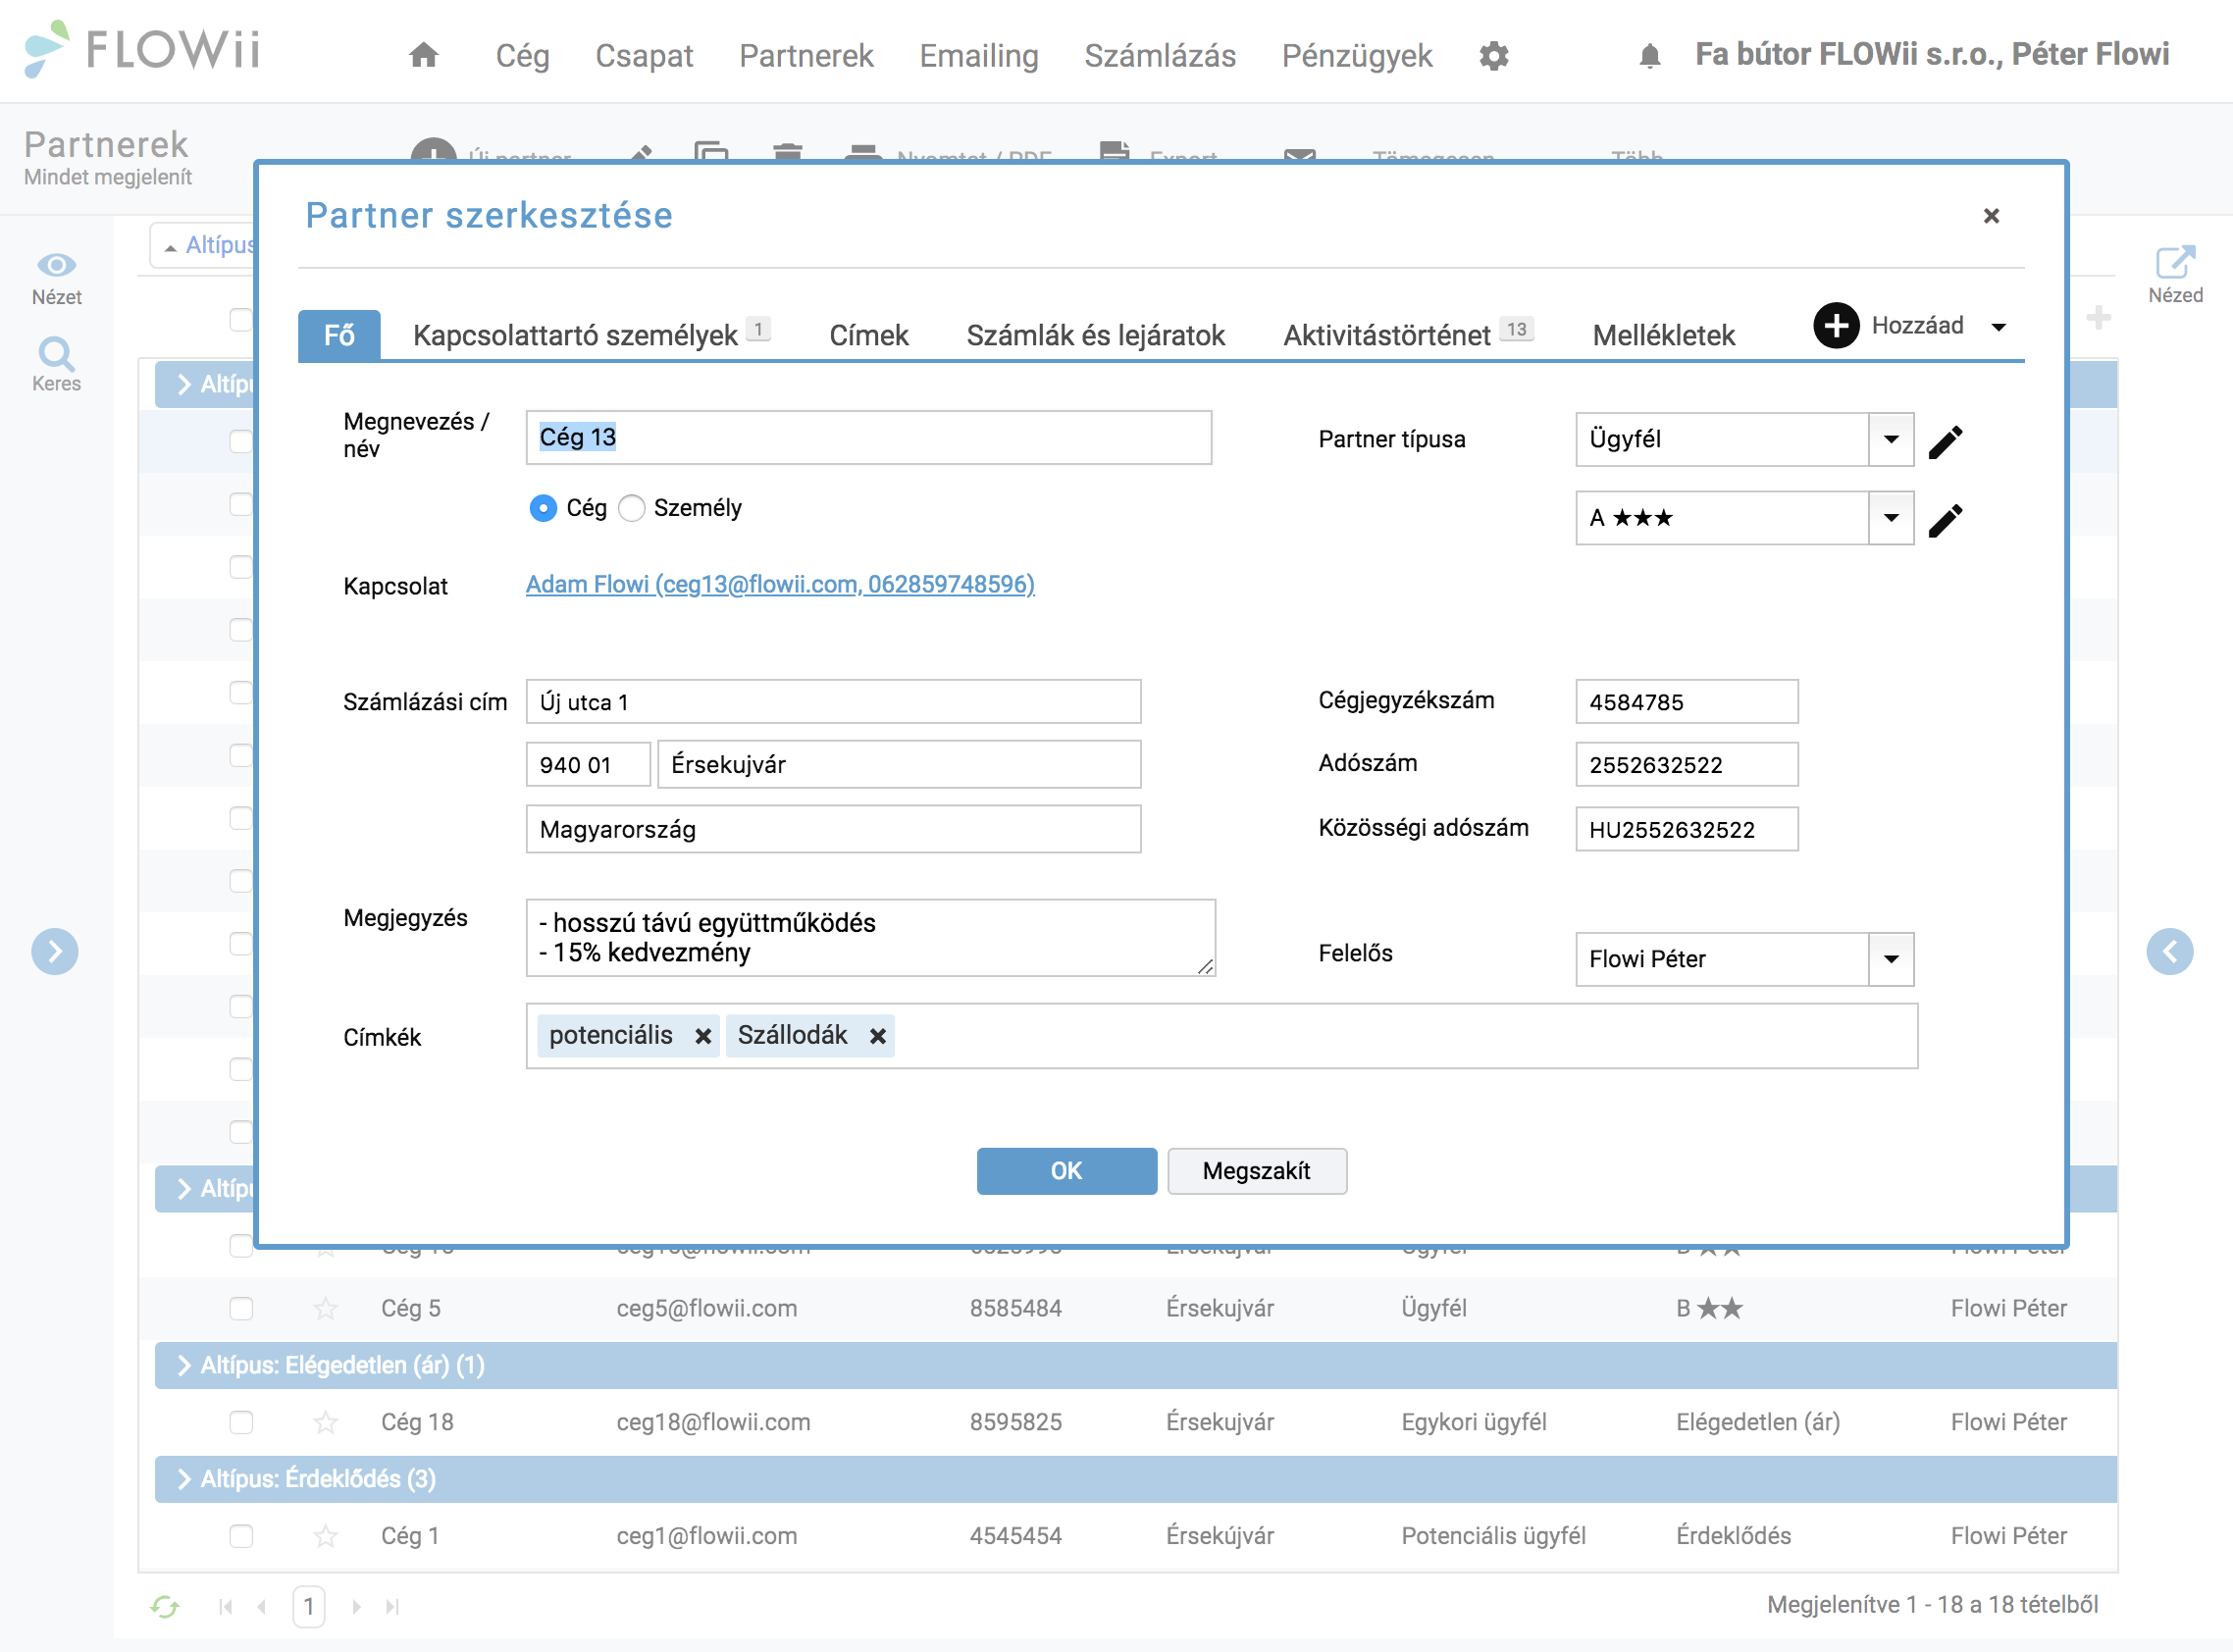Click the Megnevezés name input field

point(868,438)
